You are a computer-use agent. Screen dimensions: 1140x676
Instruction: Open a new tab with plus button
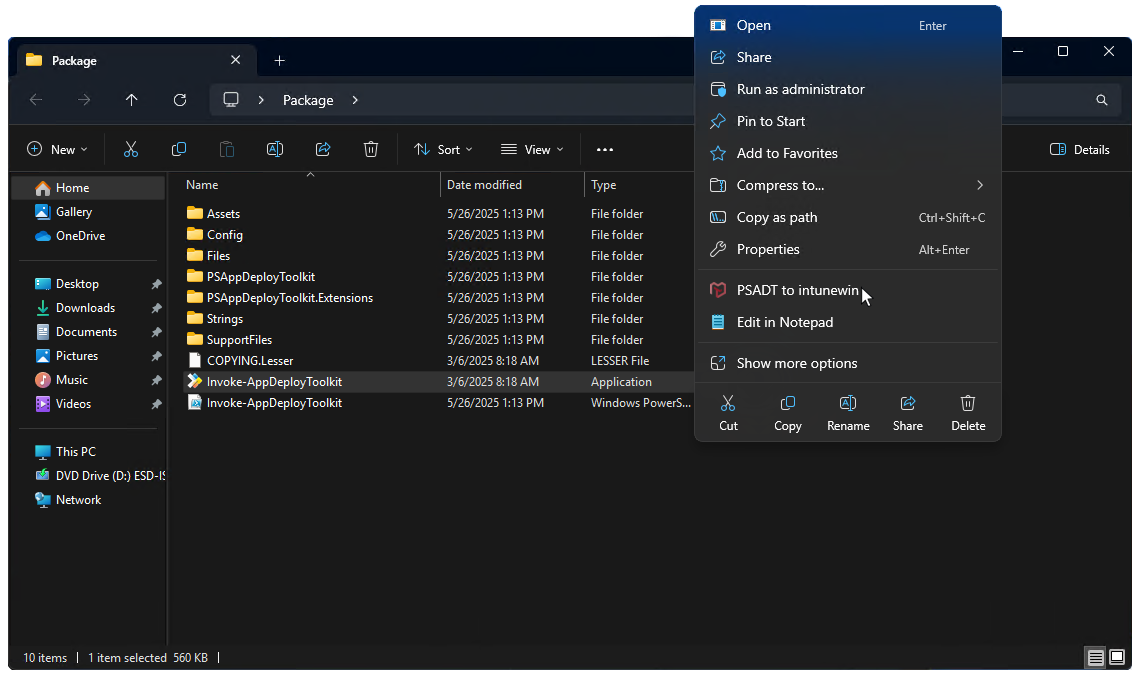pos(279,60)
